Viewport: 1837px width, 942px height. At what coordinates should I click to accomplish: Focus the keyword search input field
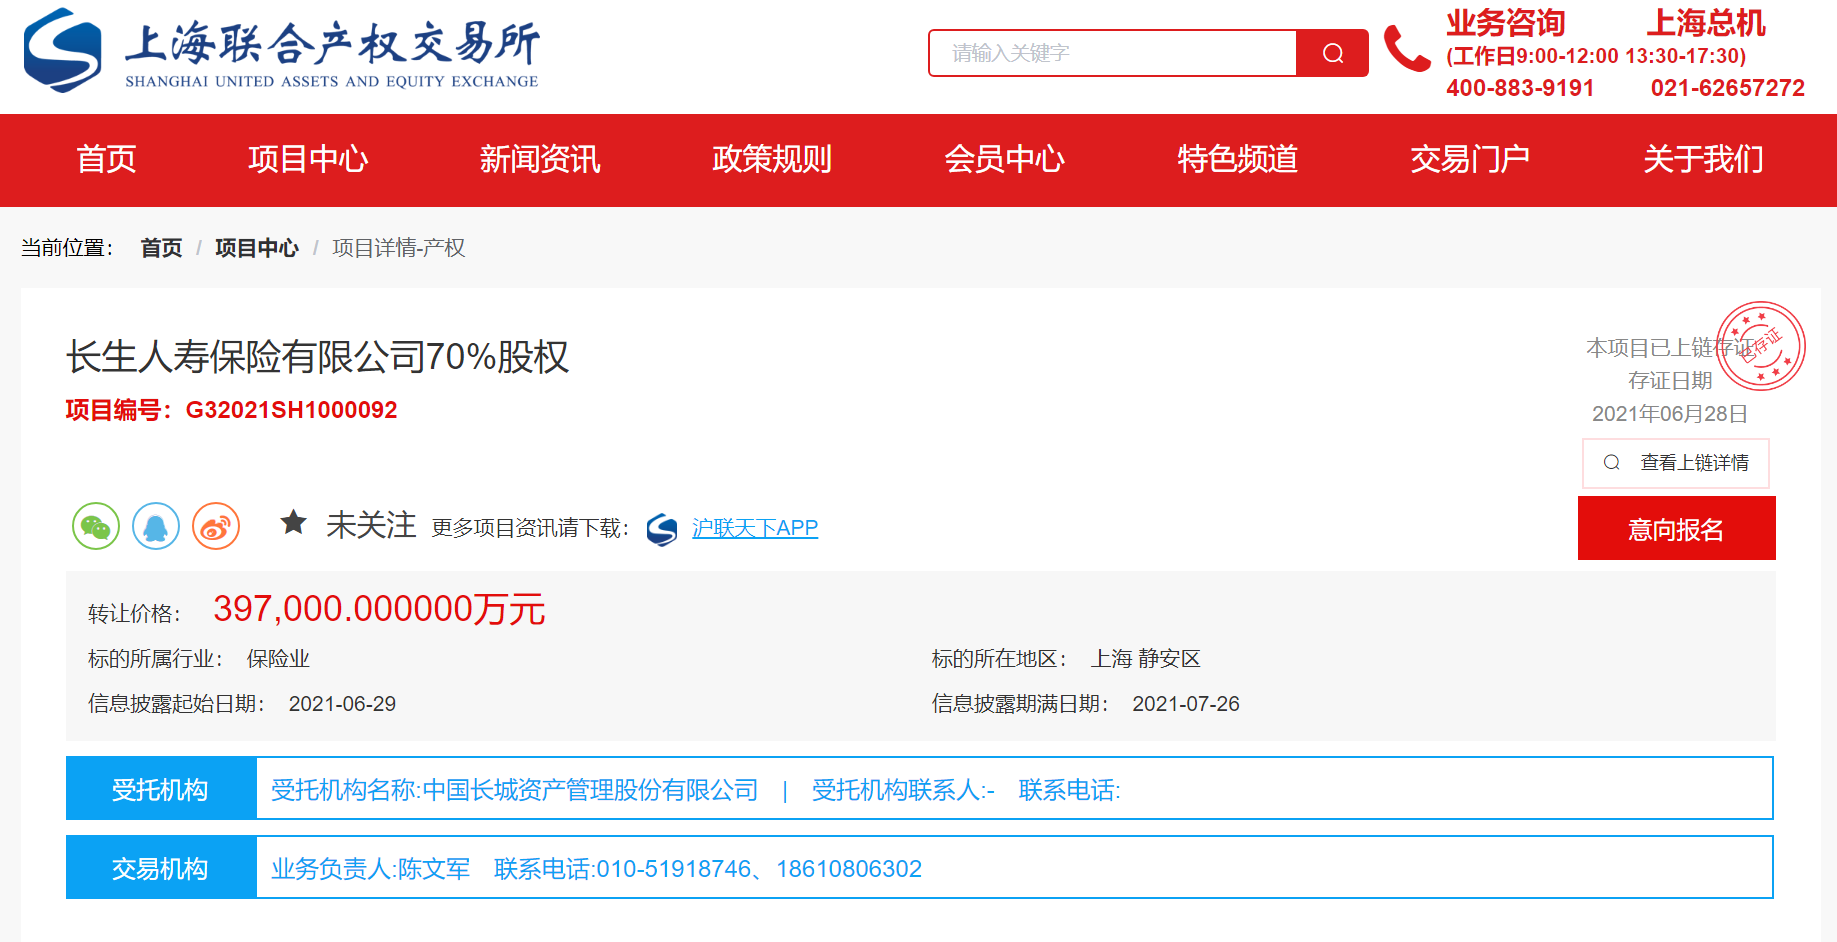point(1112,53)
